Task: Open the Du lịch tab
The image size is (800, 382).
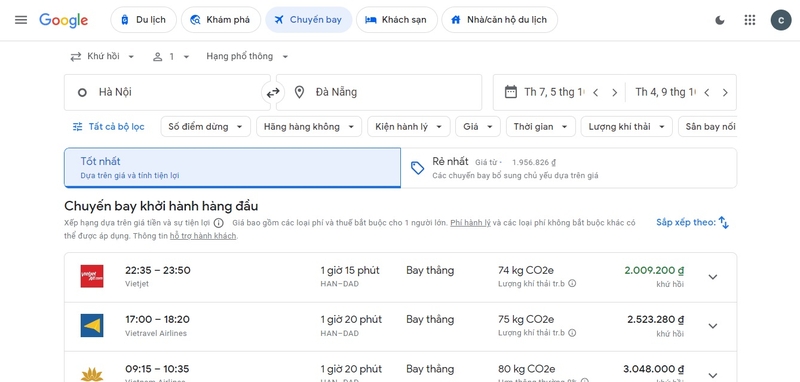Action: click(x=143, y=20)
